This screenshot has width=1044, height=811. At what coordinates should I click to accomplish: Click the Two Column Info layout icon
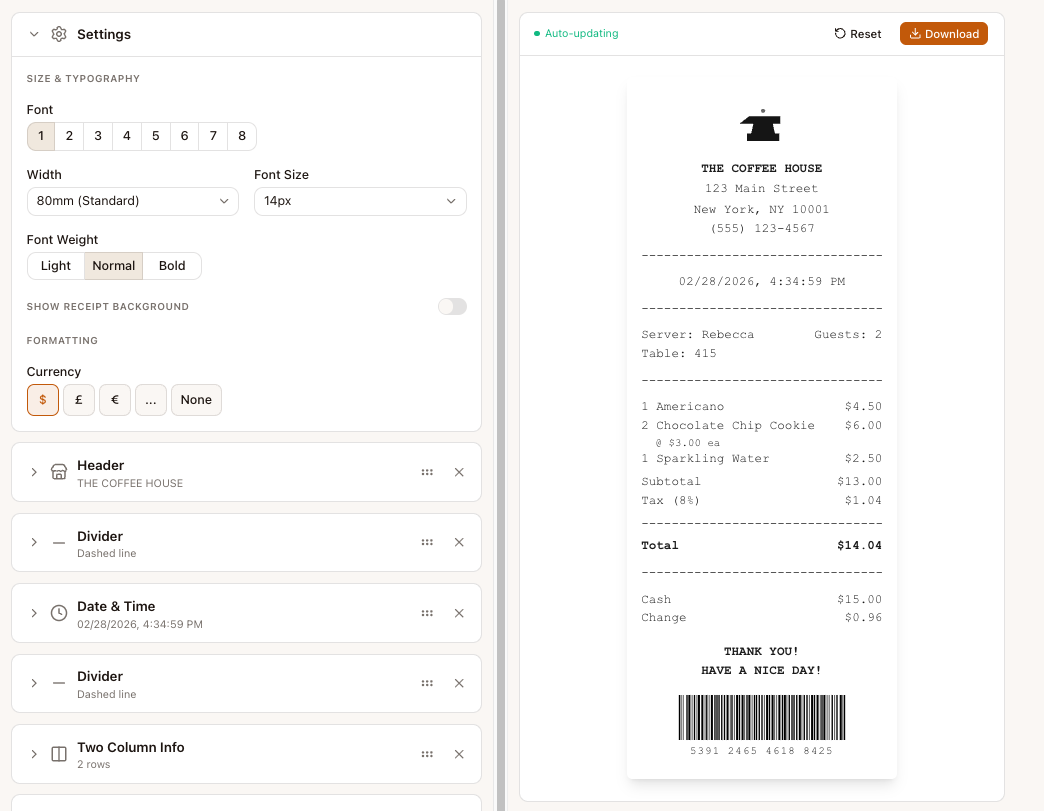coord(59,754)
